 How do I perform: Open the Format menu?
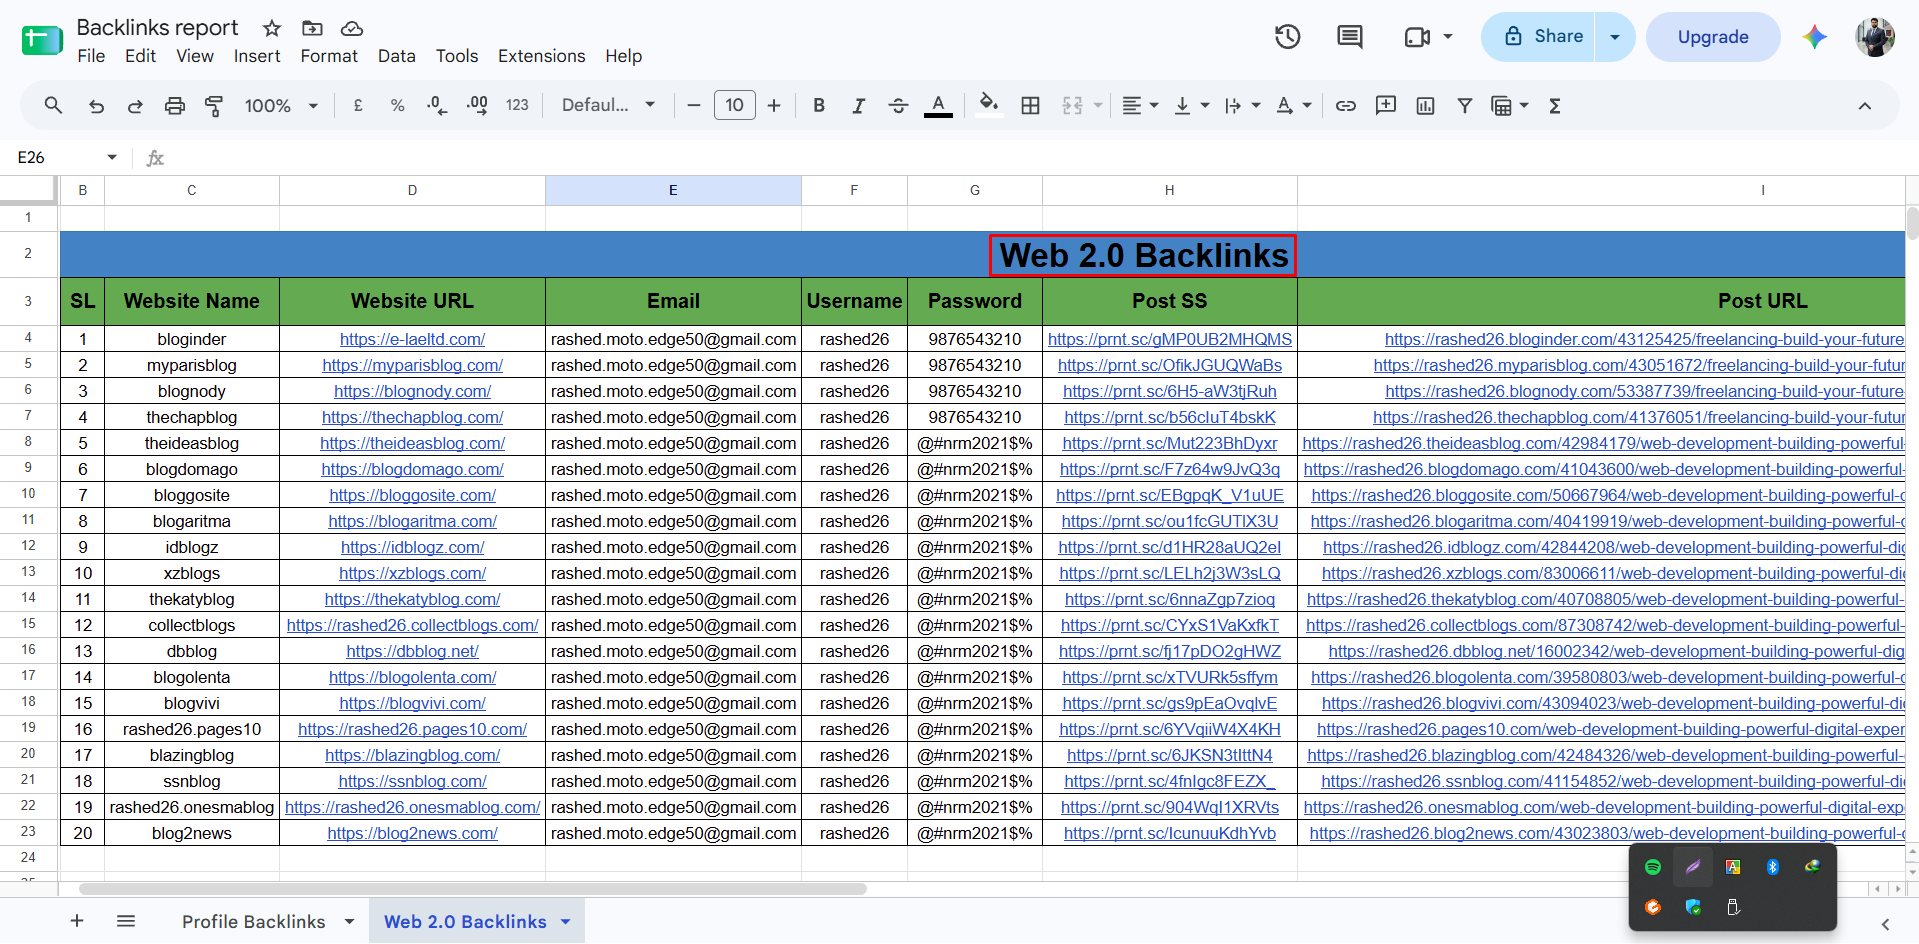(329, 56)
